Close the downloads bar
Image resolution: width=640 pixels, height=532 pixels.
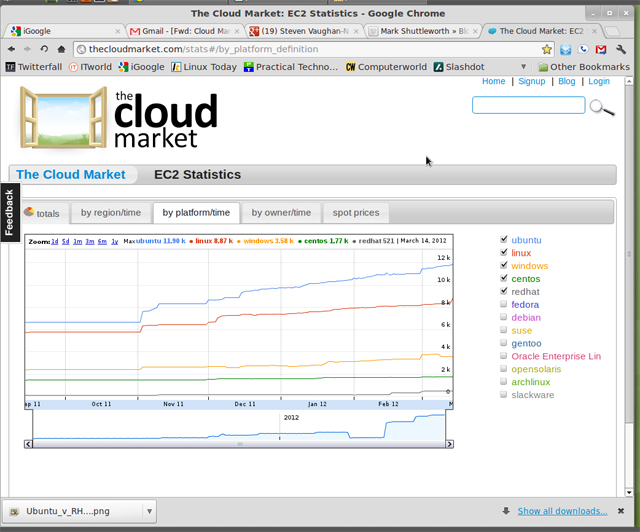pos(621,511)
